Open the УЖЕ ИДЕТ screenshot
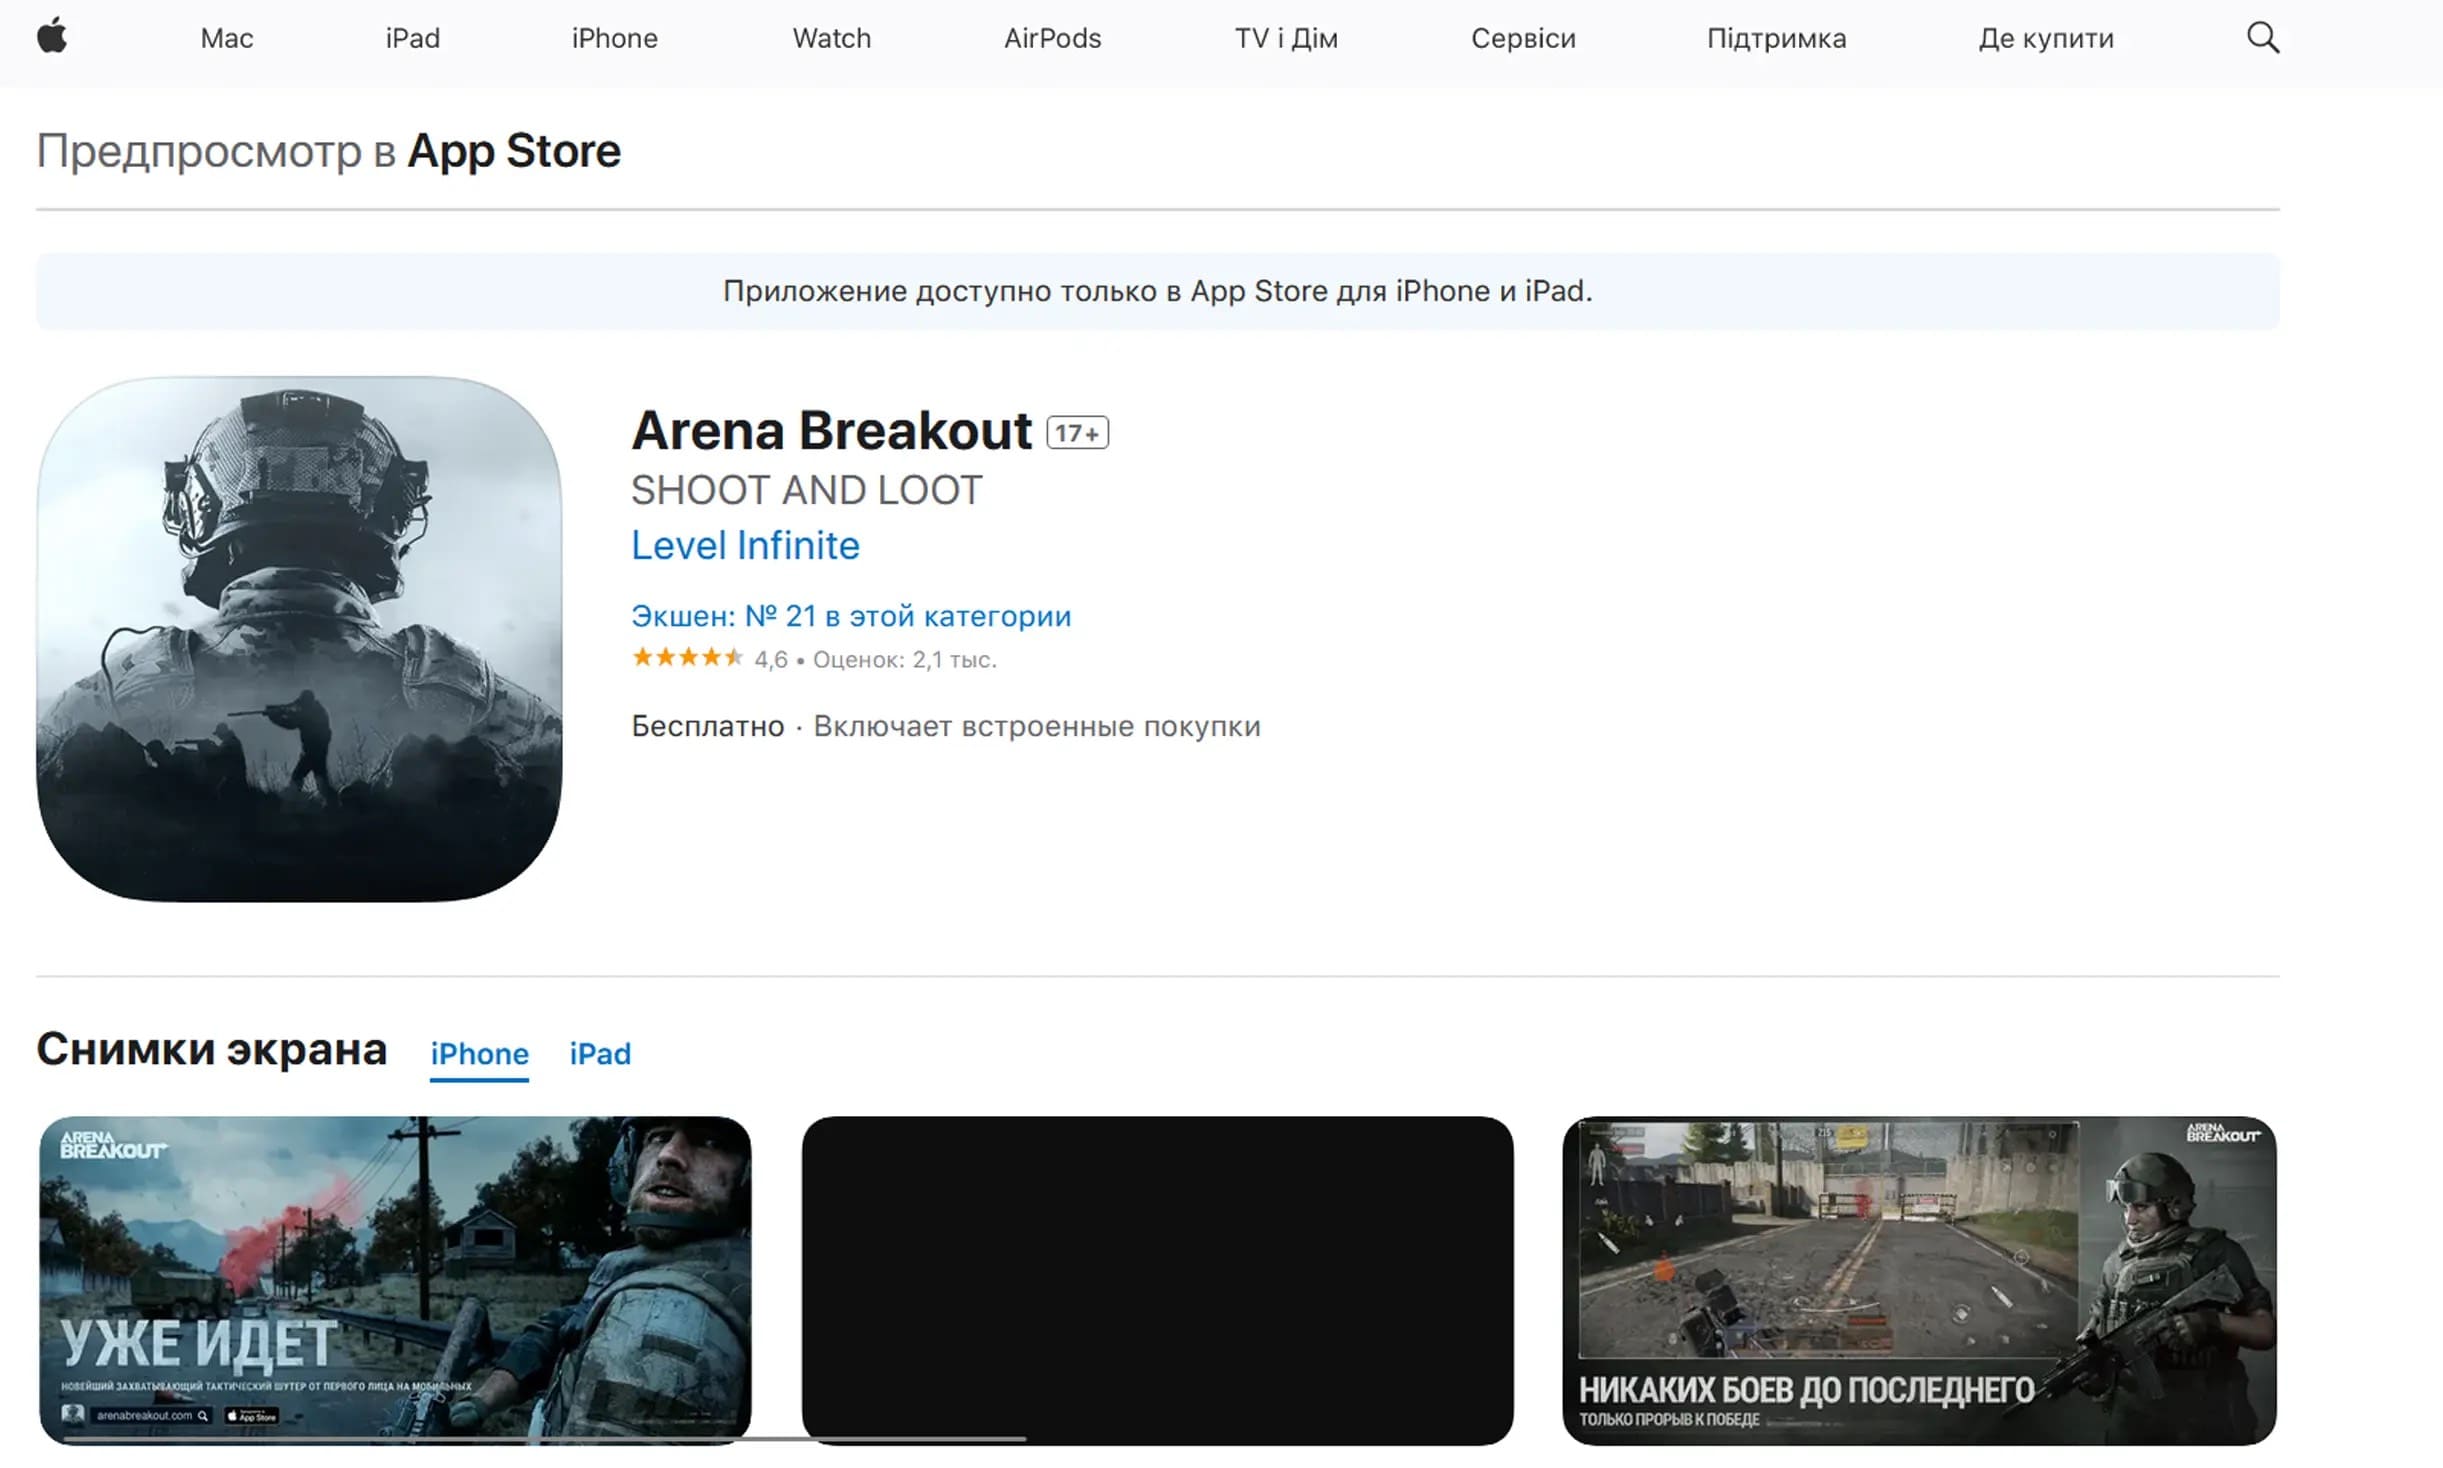2443x1468 pixels. (x=395, y=1280)
